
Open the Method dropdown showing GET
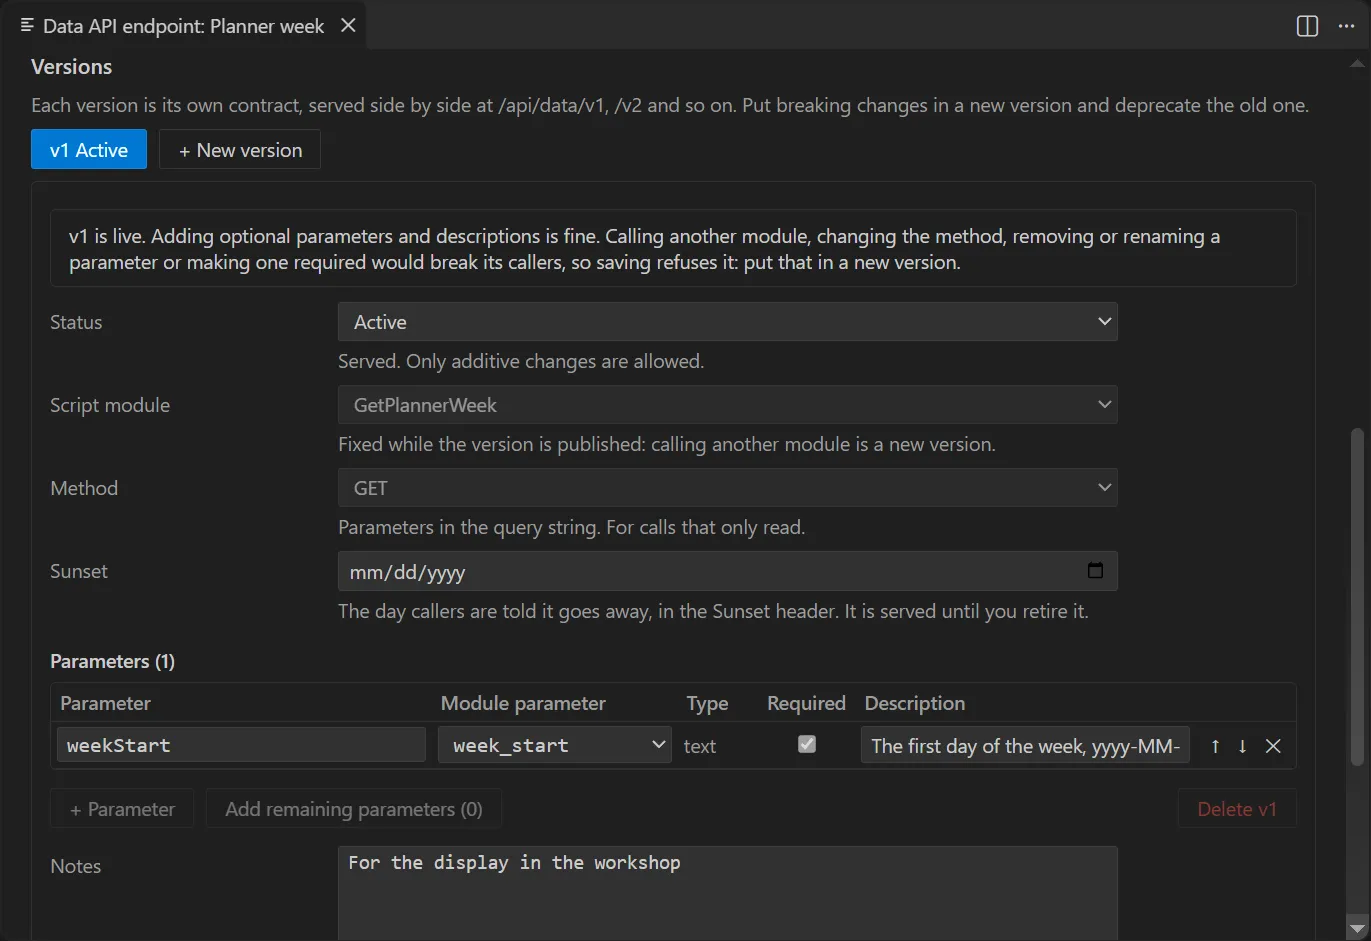coord(728,488)
